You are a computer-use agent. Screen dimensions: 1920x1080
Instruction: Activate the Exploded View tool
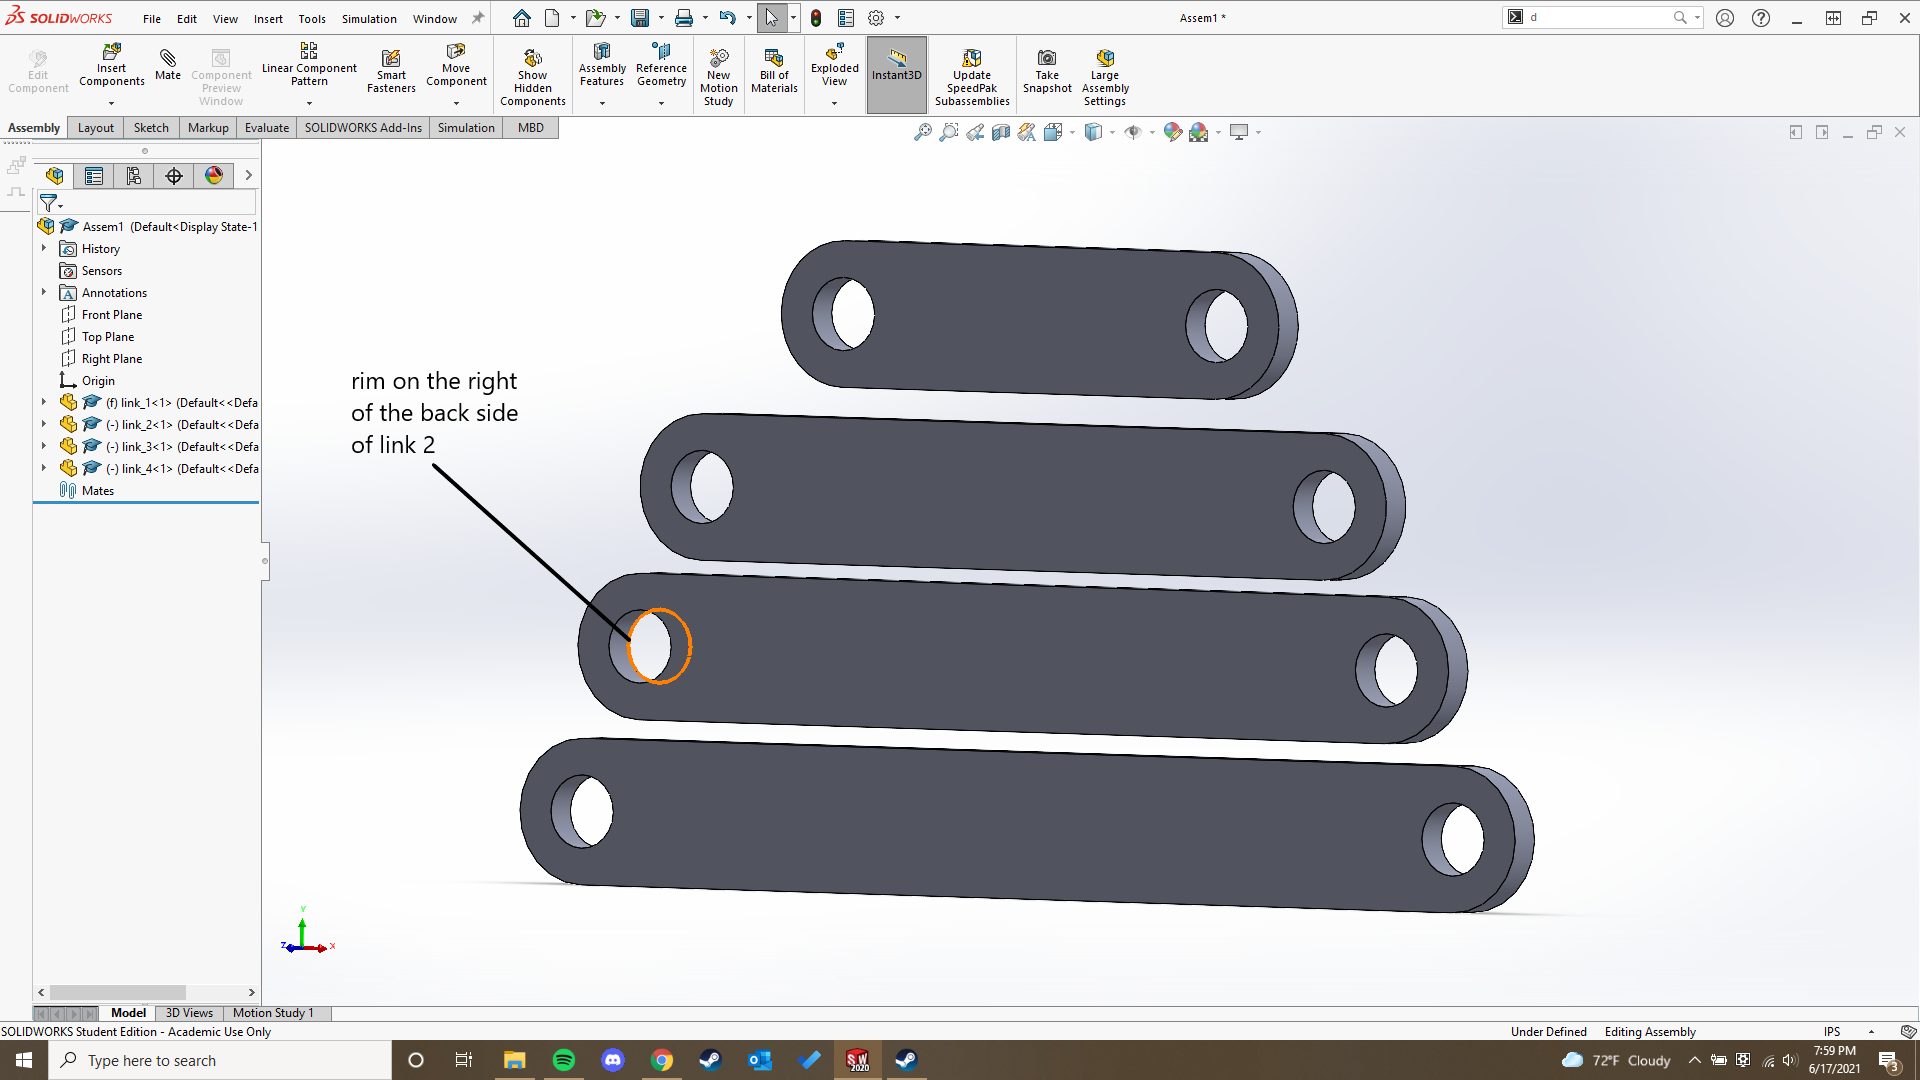pos(834,68)
